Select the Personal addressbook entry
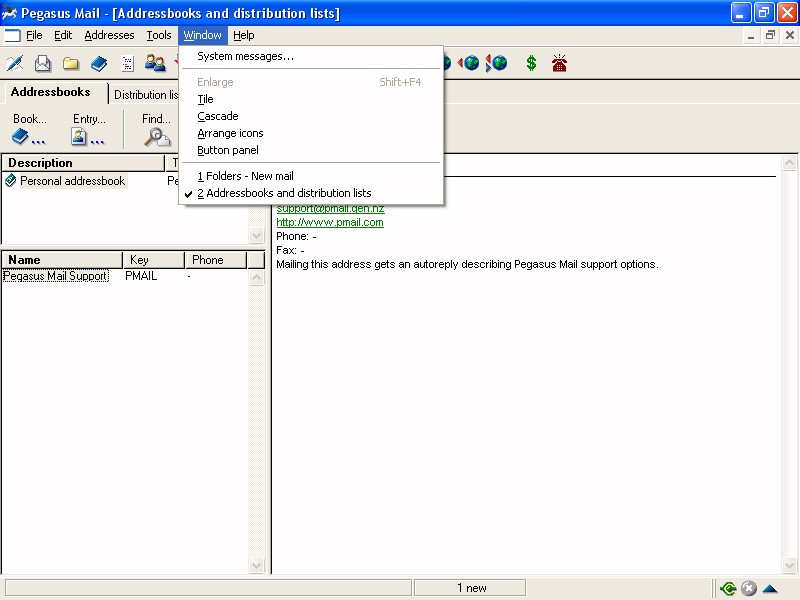 (x=72, y=181)
